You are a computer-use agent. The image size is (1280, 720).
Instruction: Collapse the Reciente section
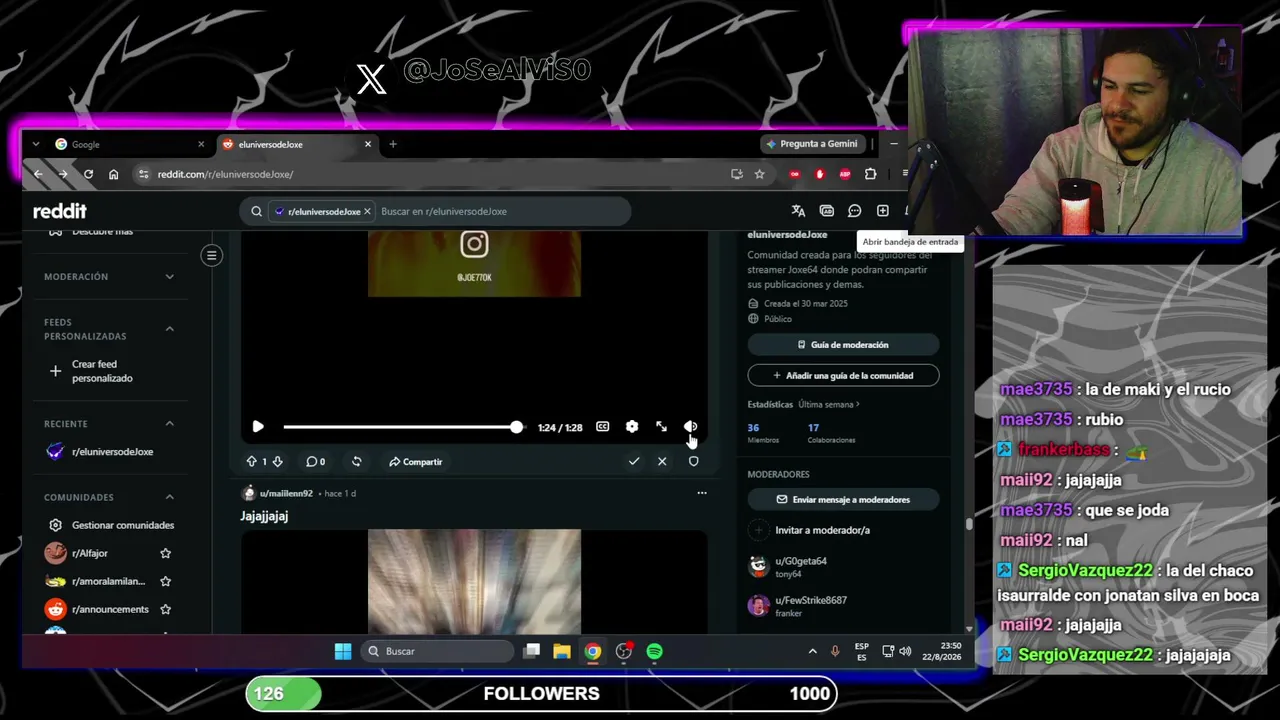(x=169, y=424)
